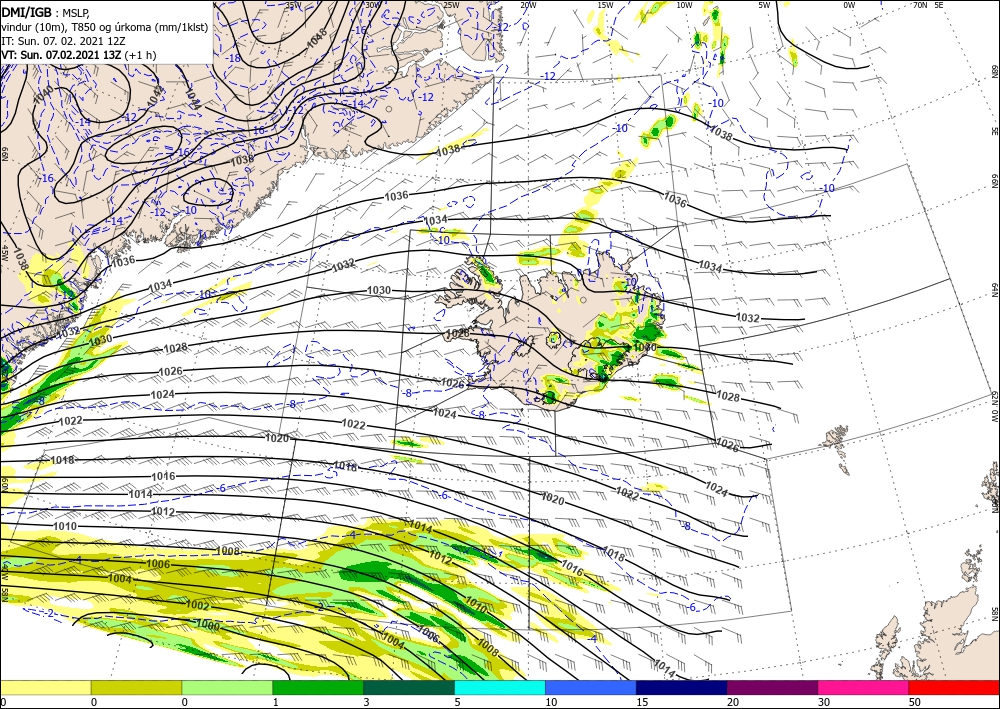The height and width of the screenshot is (709, 1000).
Task: Click the 25W longitude label
Action: 451,5
